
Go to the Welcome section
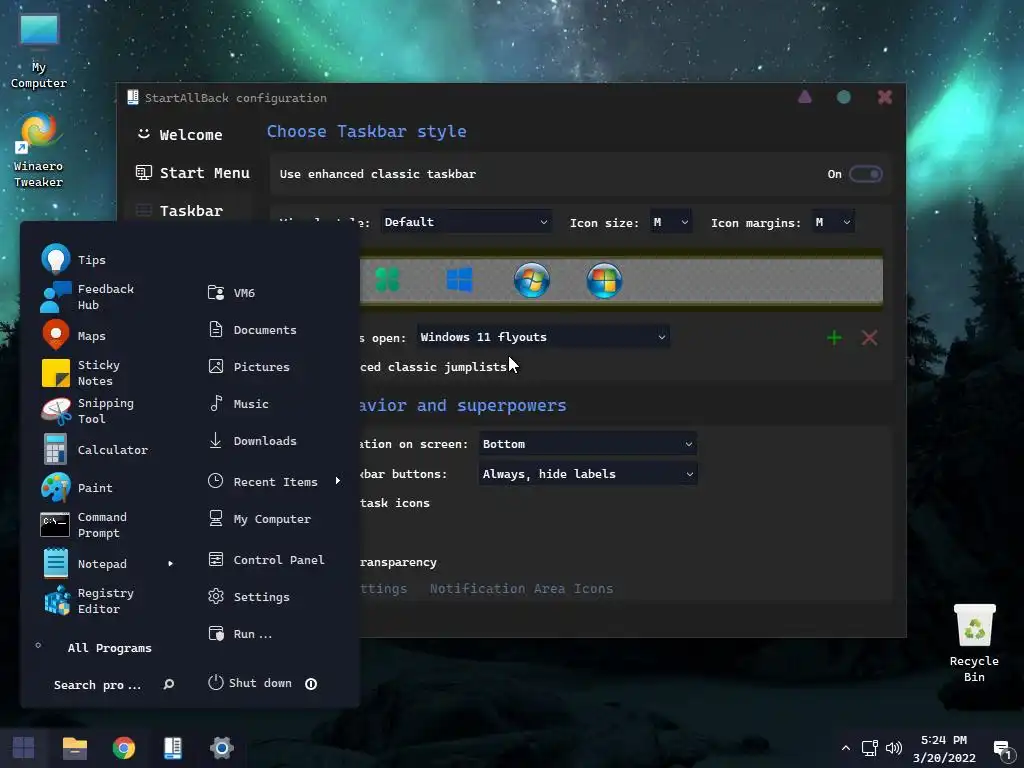tap(180, 135)
